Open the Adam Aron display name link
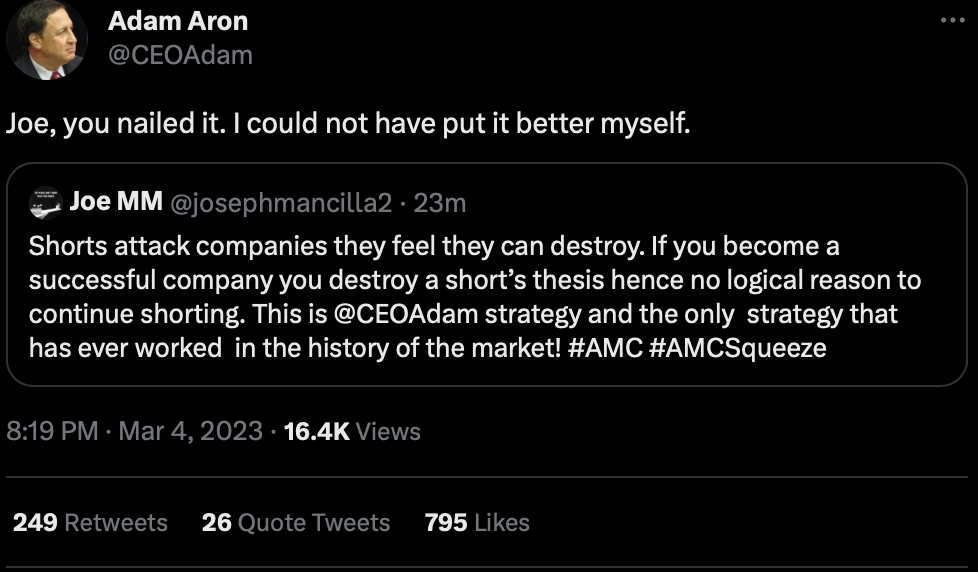Viewport: 978px width, 572px height. 177,21
